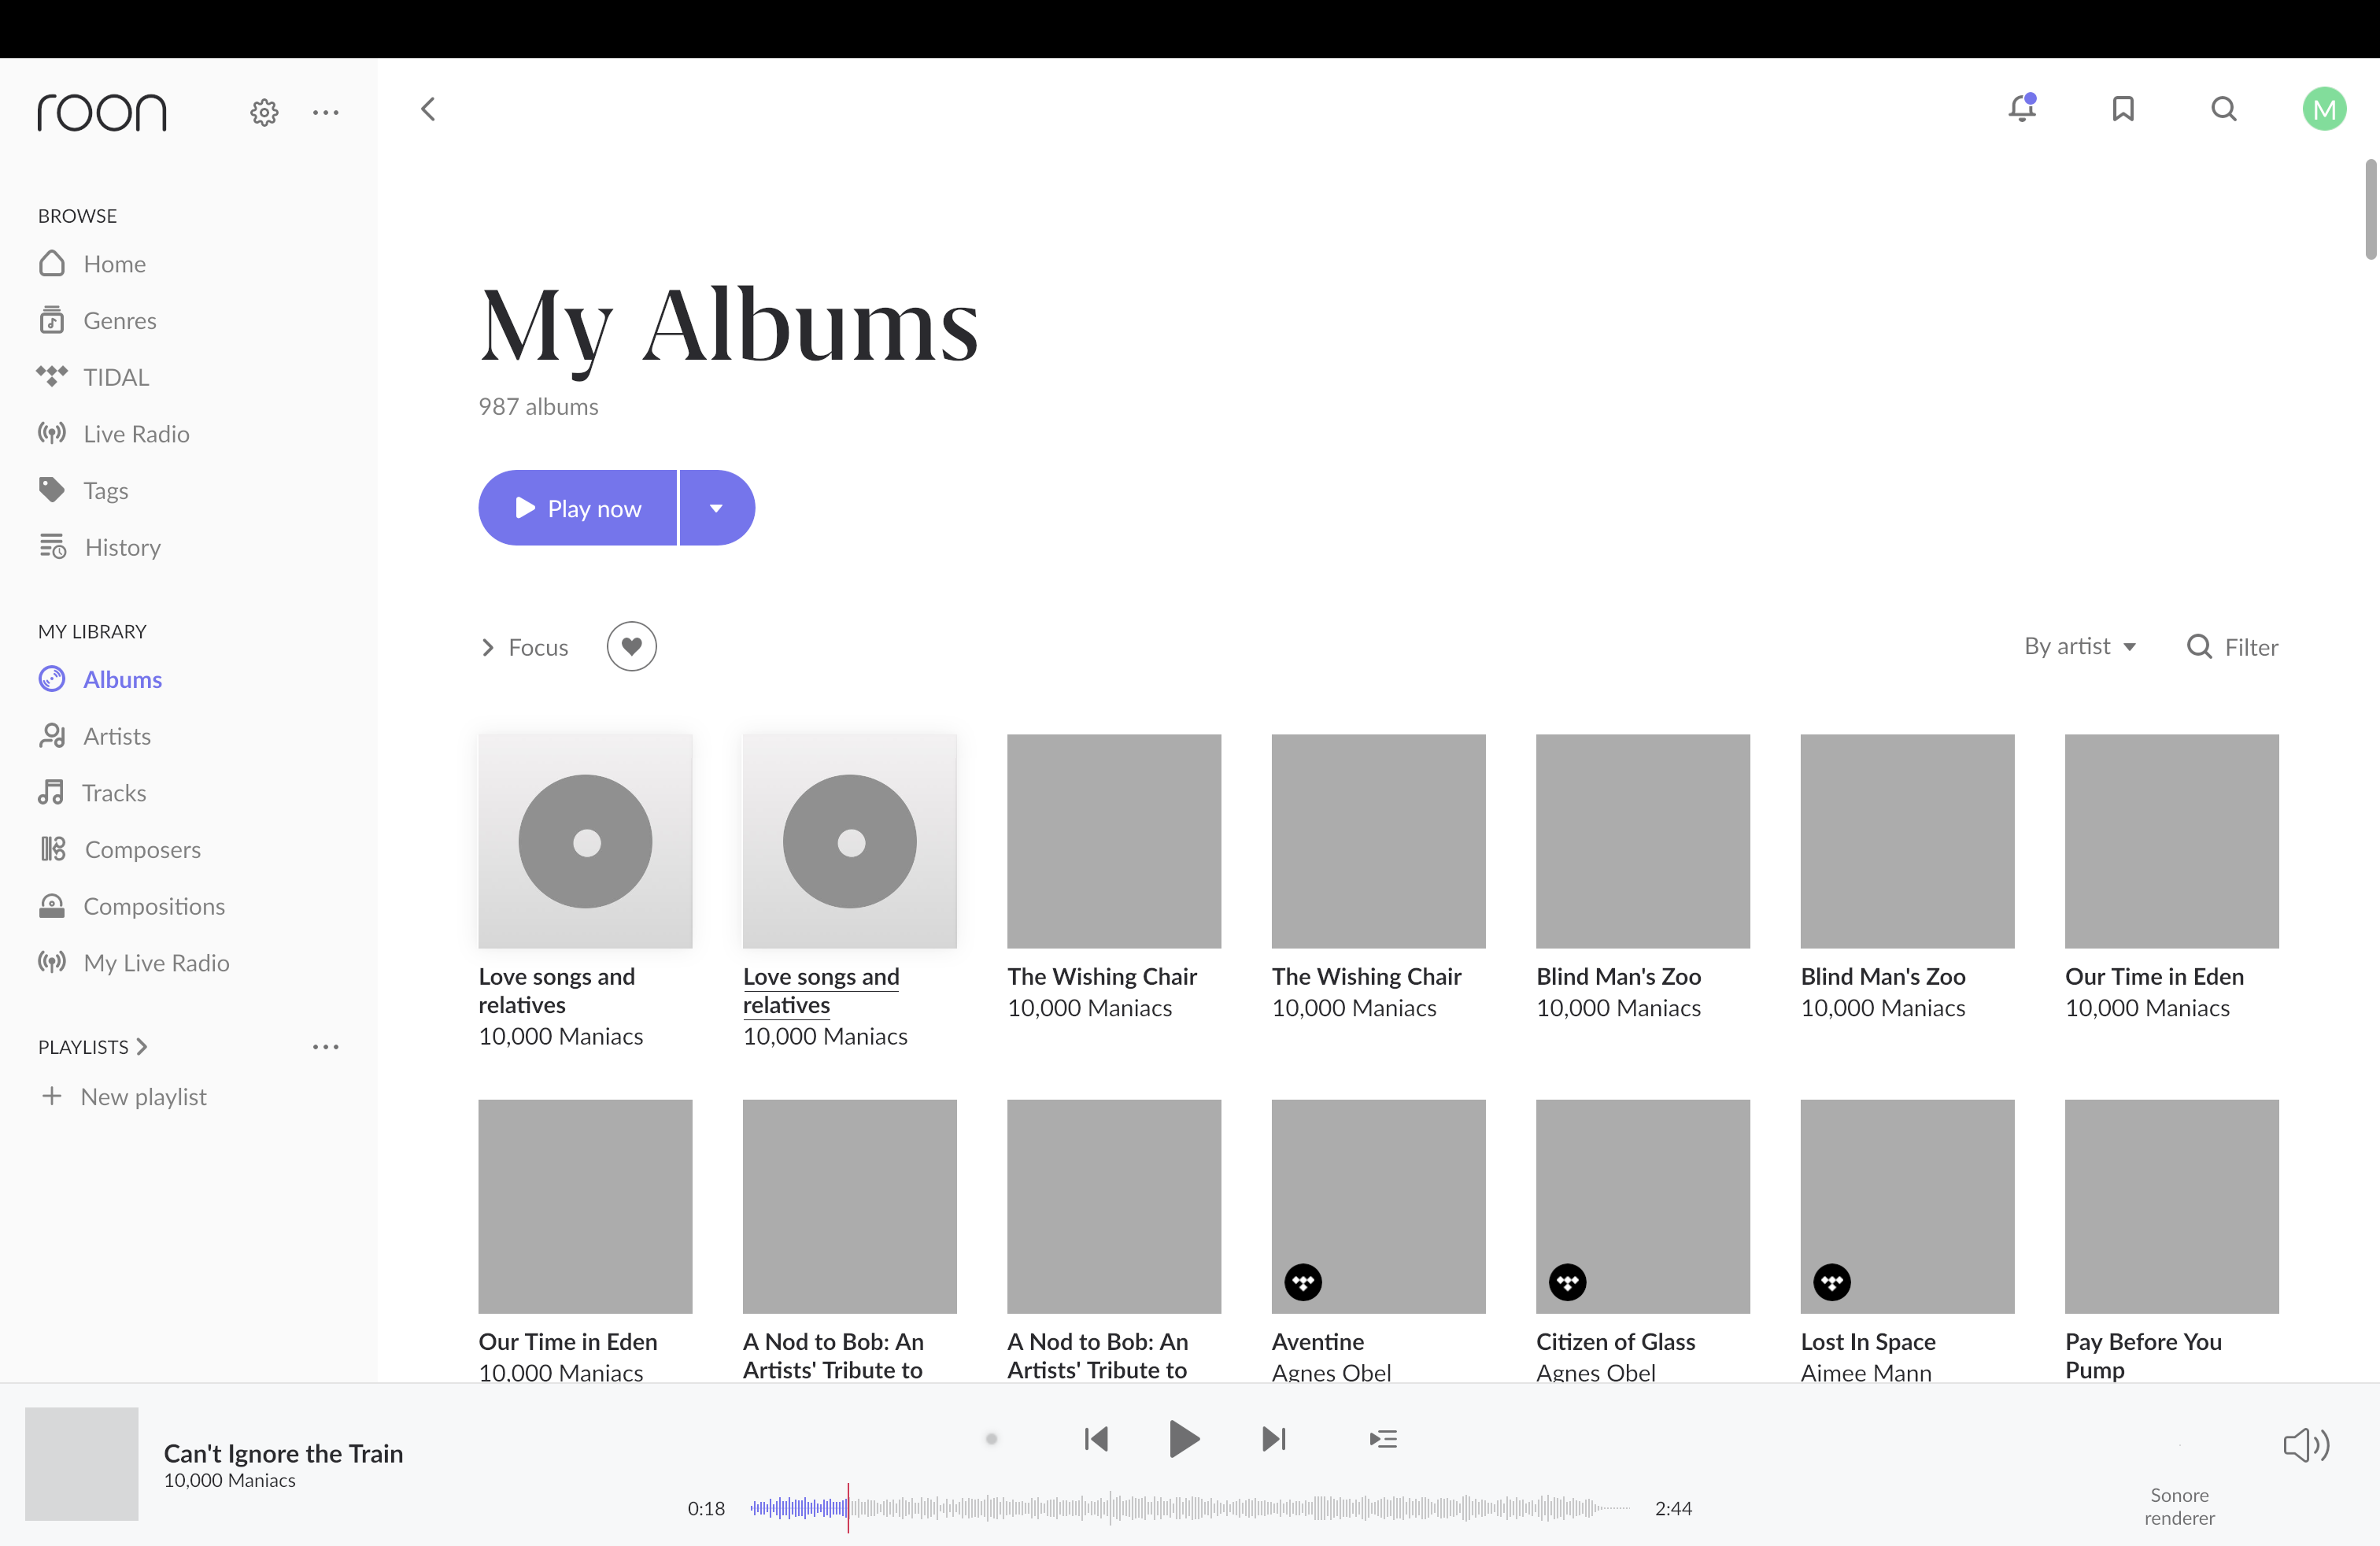
Task: Expand the Focus options
Action: (524, 647)
